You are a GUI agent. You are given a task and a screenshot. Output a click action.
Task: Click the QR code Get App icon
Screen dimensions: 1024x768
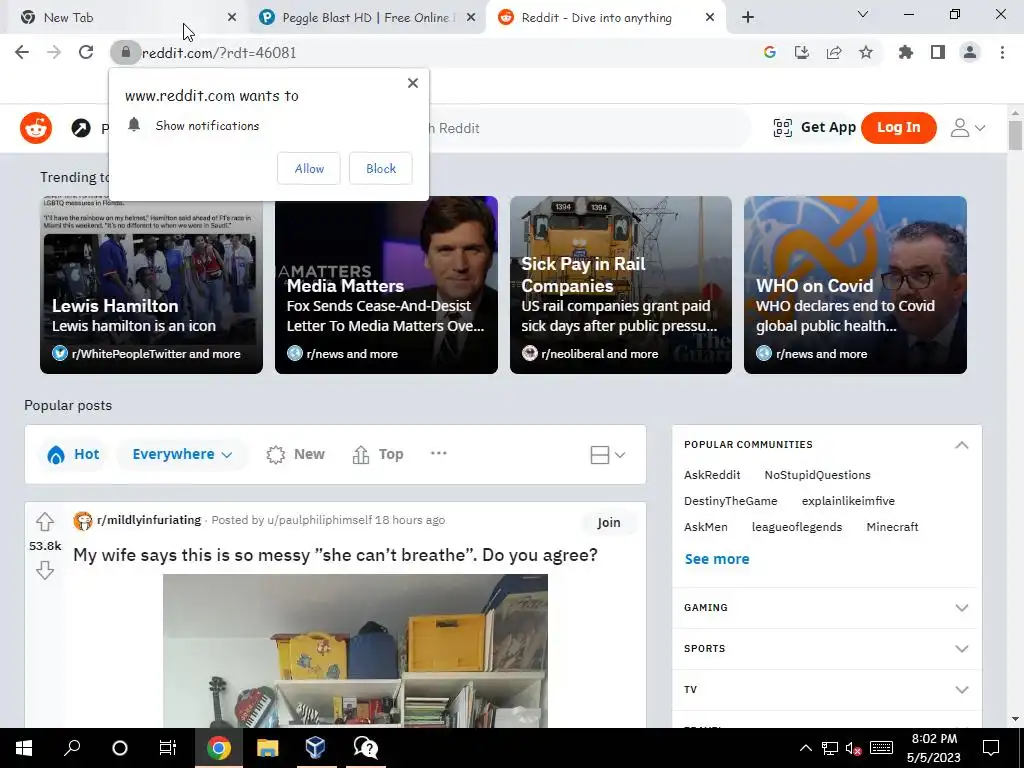pyautogui.click(x=782, y=127)
